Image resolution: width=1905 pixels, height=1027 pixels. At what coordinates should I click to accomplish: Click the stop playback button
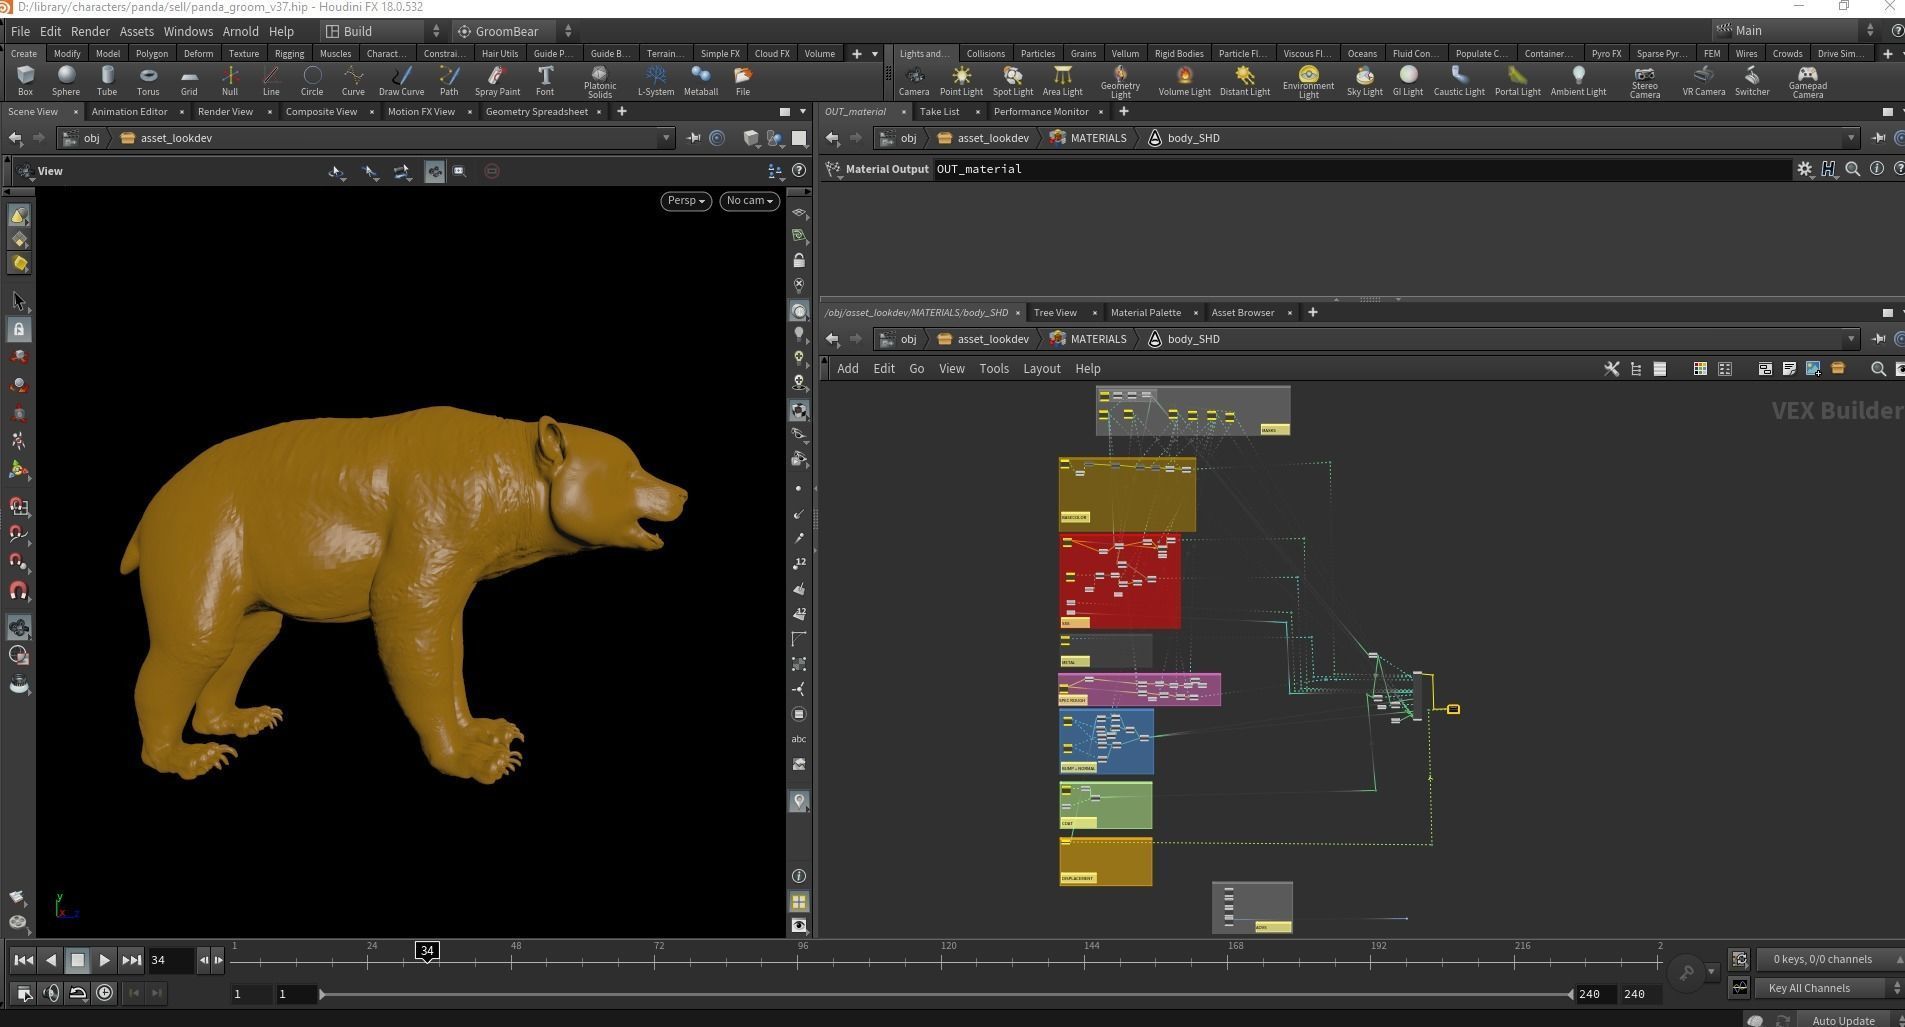(x=77, y=960)
